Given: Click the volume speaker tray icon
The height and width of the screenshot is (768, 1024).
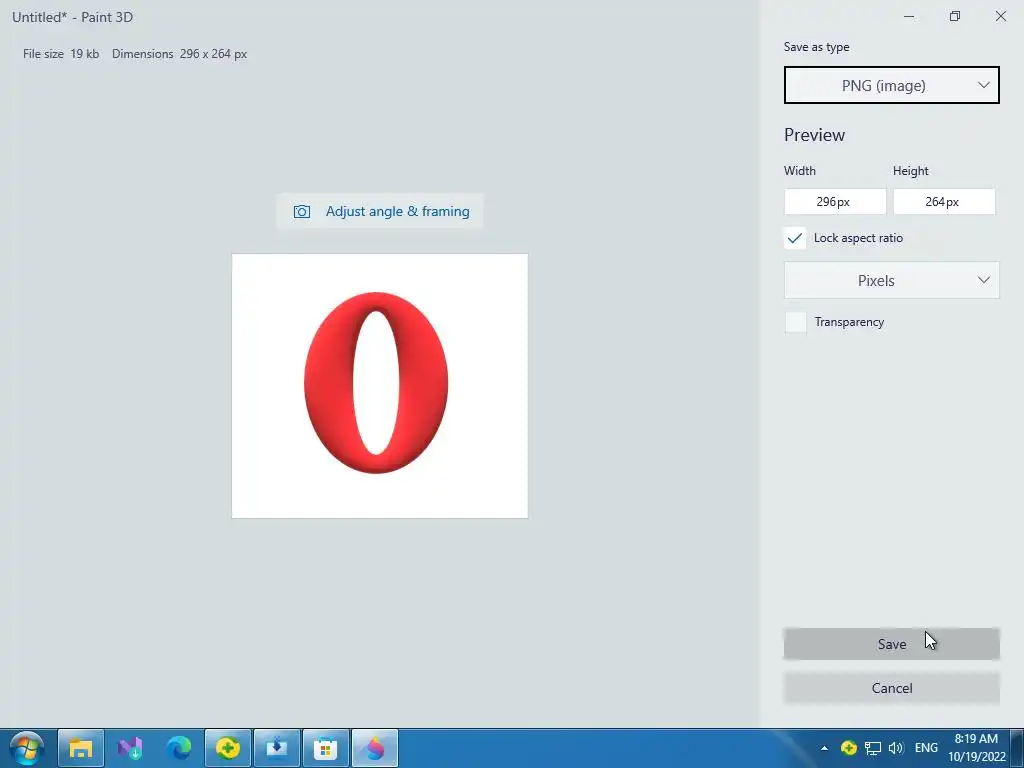Looking at the screenshot, I should coord(896,748).
